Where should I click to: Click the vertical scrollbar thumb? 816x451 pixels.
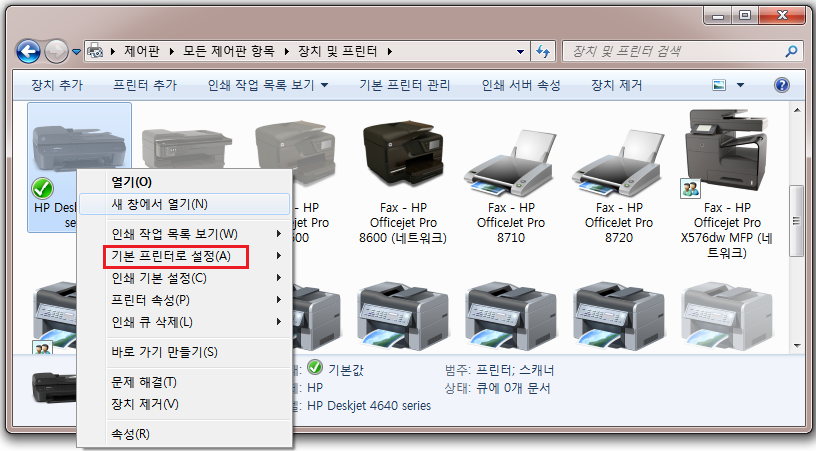click(796, 221)
